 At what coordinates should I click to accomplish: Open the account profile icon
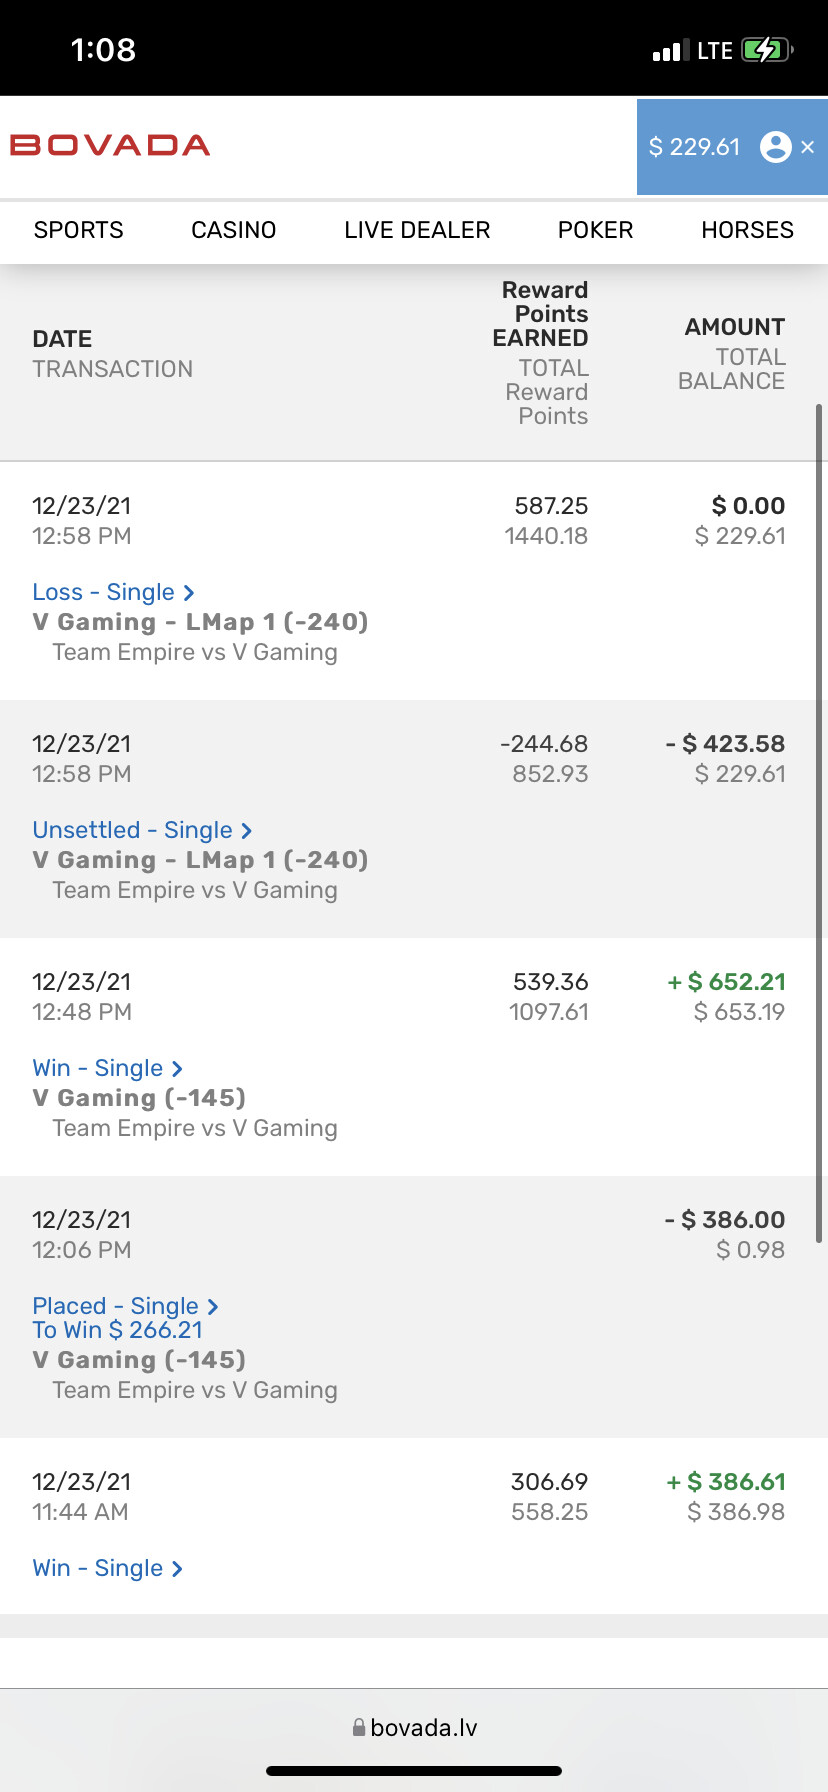776,147
